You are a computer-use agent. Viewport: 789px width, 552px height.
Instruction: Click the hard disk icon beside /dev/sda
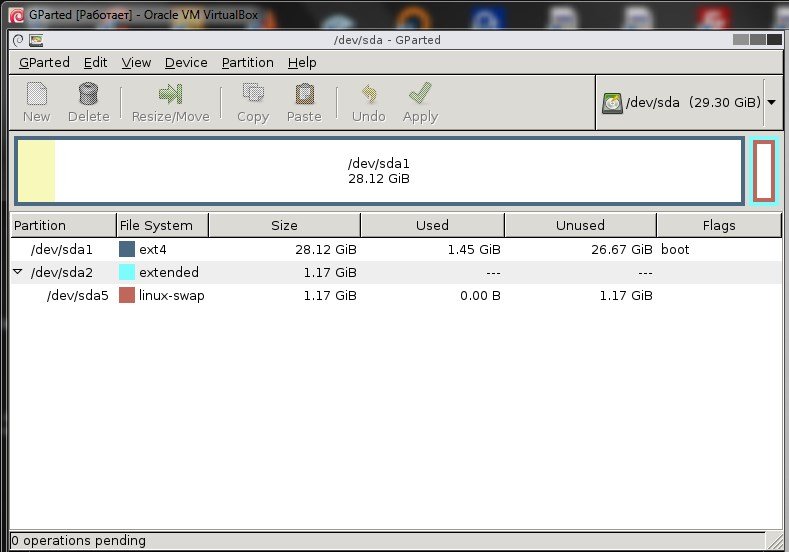611,103
